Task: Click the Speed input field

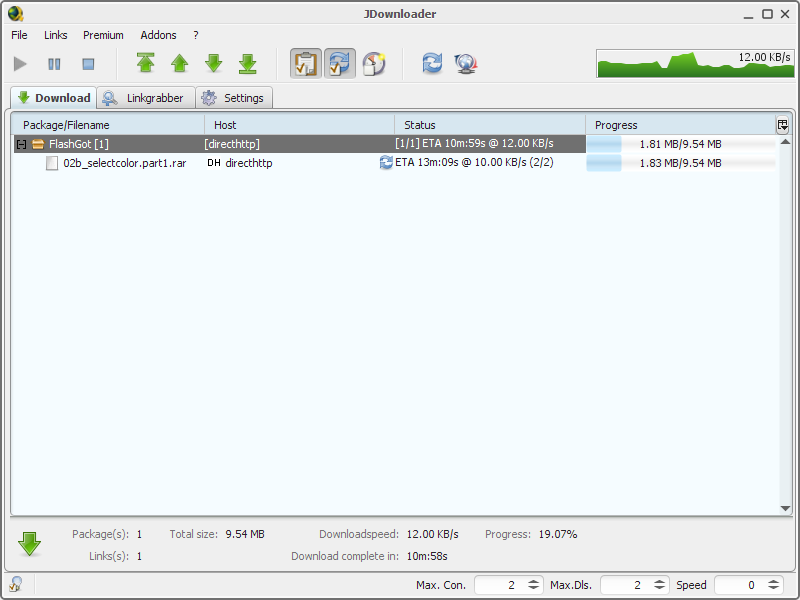Action: [x=745, y=585]
